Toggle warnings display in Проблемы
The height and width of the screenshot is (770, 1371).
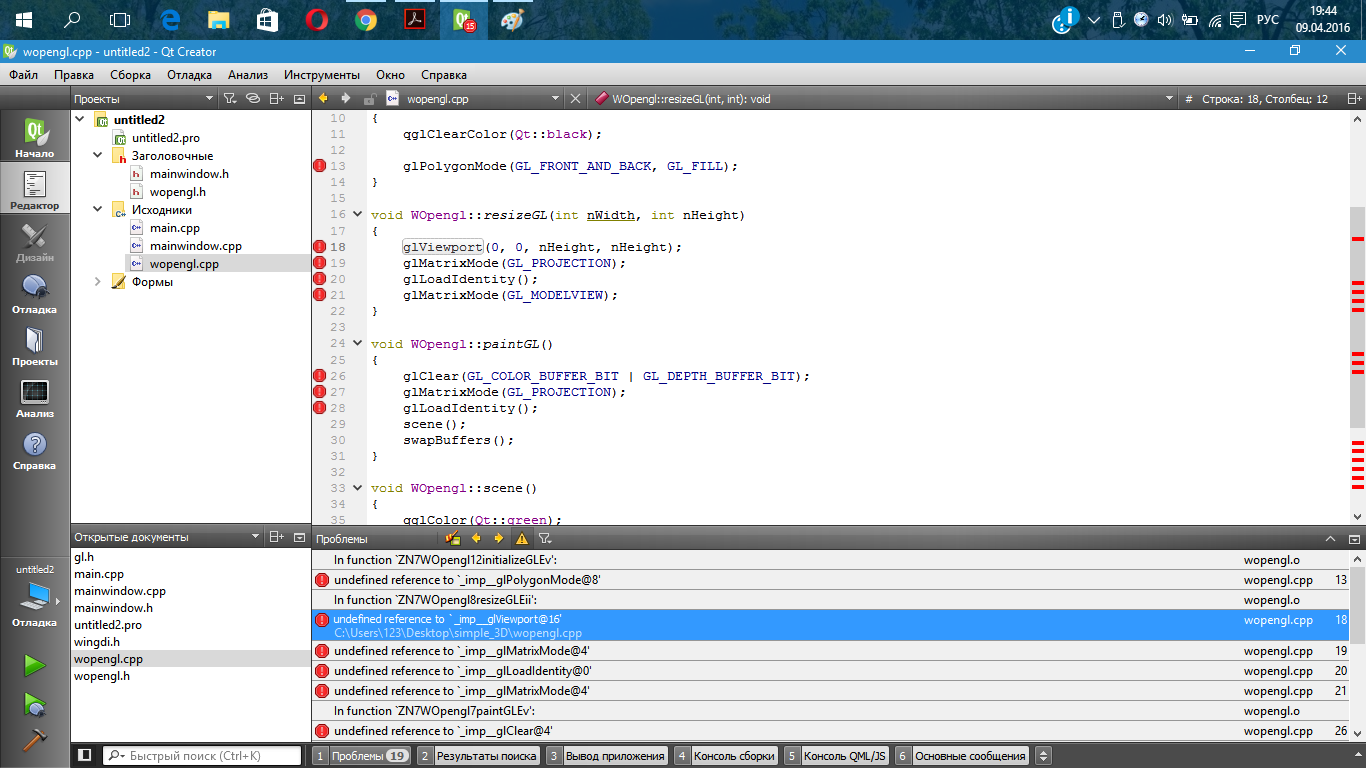point(522,538)
